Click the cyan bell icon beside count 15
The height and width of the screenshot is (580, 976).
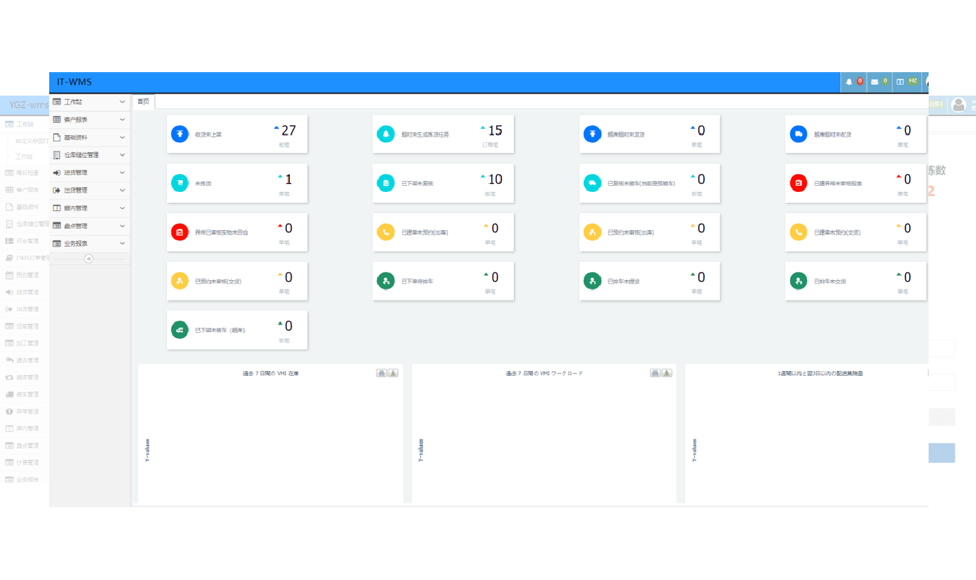pos(386,134)
